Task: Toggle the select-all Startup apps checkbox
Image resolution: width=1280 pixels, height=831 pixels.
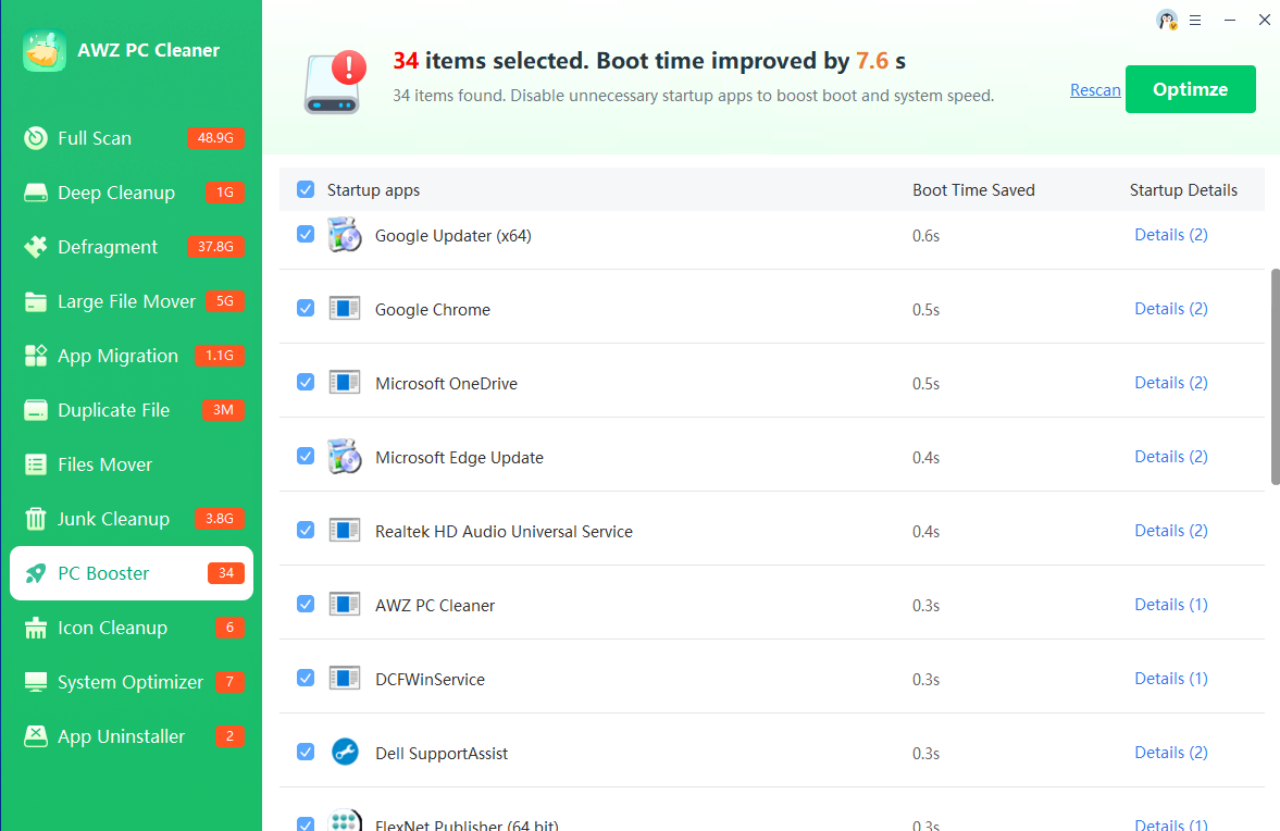Action: pyautogui.click(x=306, y=189)
